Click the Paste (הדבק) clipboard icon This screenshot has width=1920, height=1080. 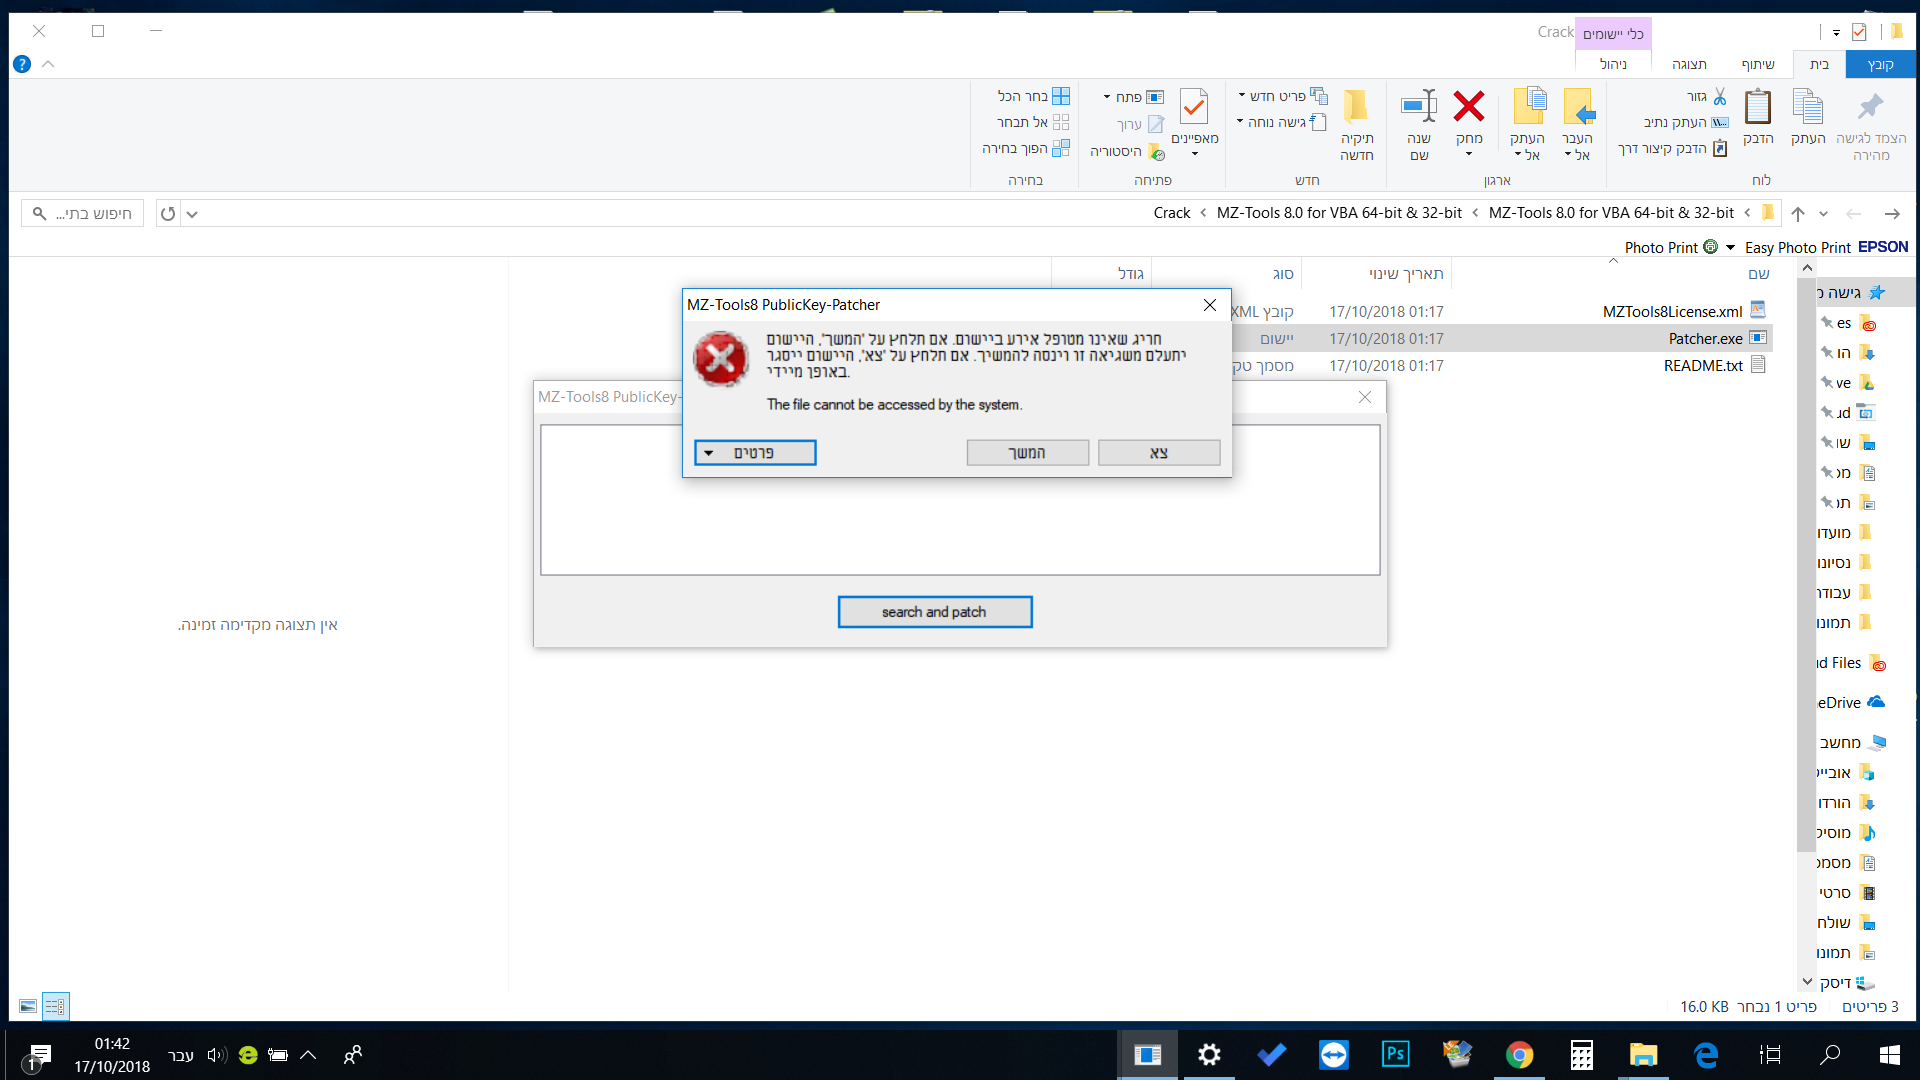coord(1757,107)
